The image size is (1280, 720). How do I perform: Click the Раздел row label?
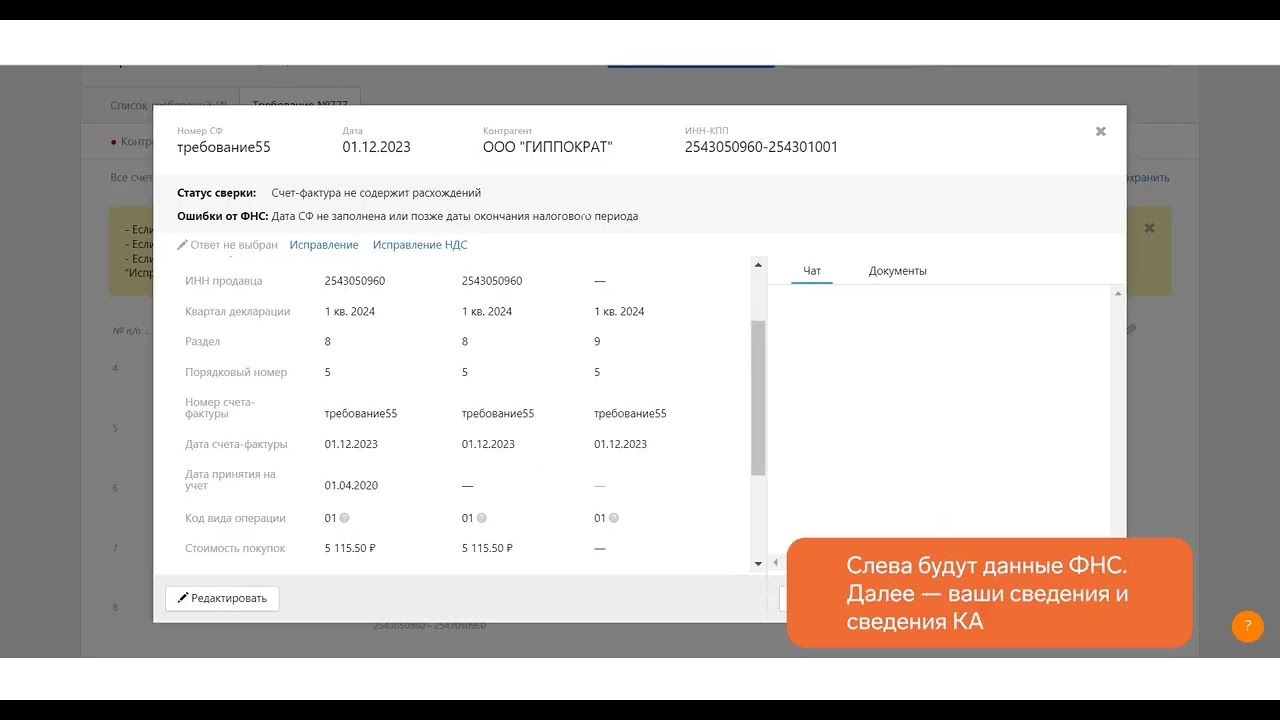[x=203, y=341]
